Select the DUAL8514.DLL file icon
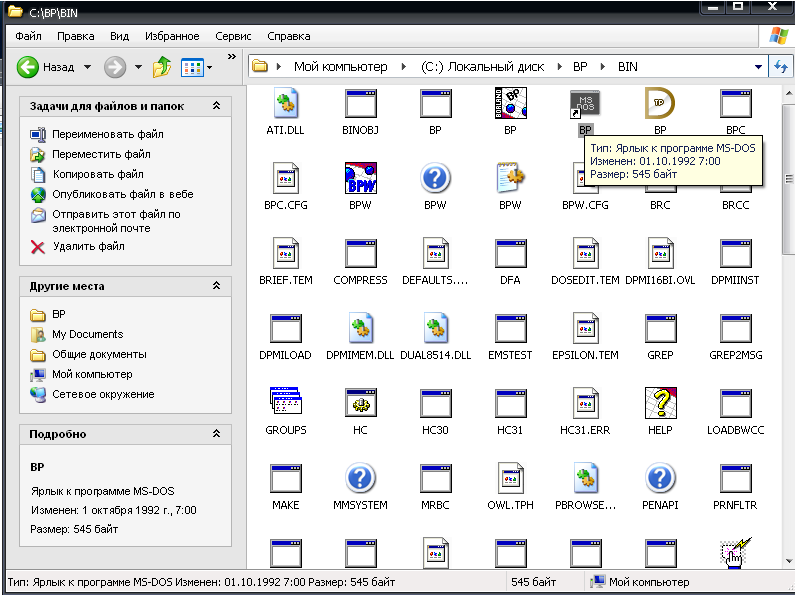 click(x=436, y=328)
